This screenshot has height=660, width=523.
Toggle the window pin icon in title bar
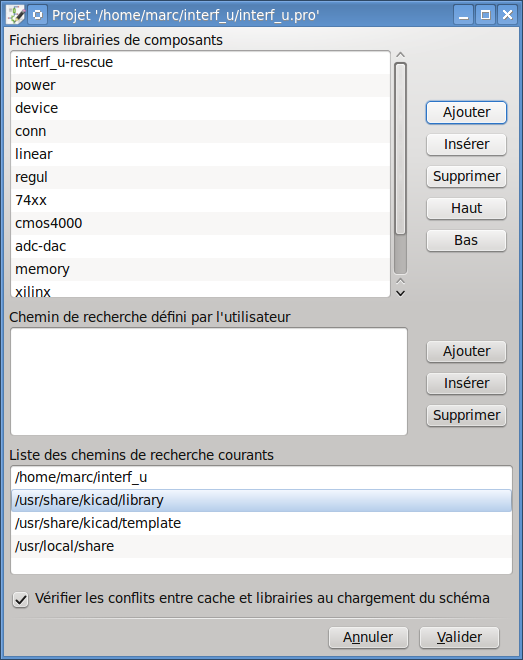[38, 15]
